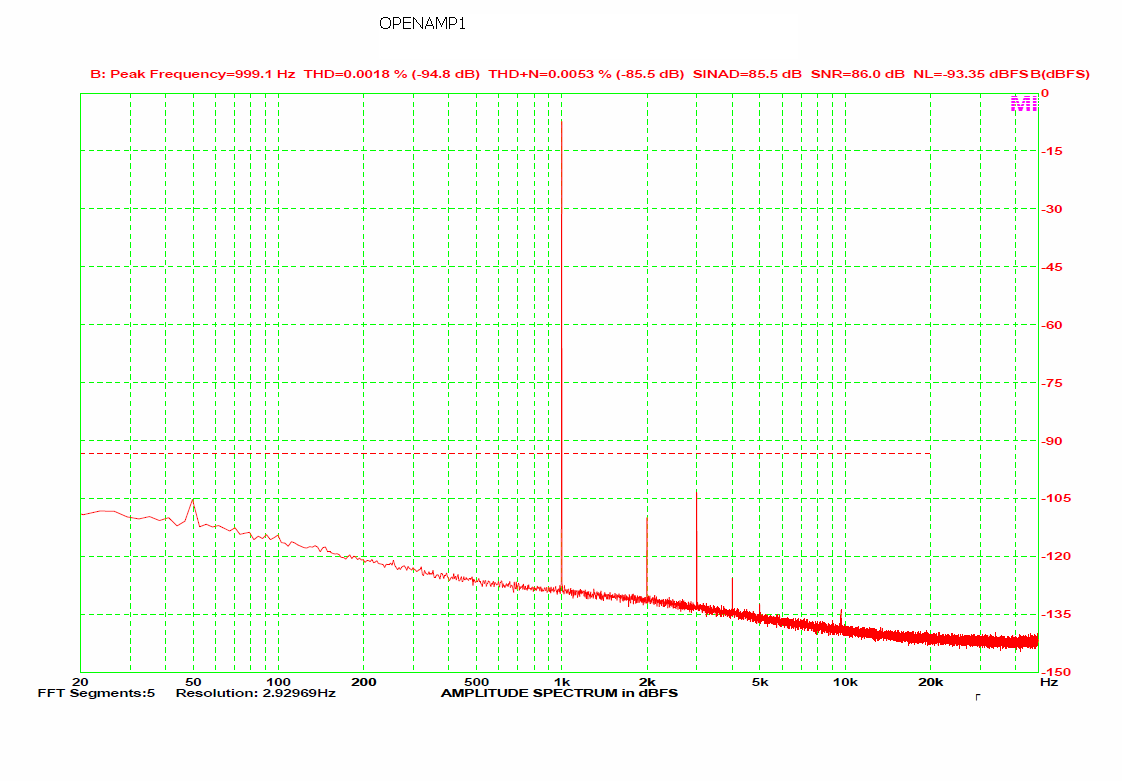This screenshot has width=1122, height=781.
Task: Click the -150 Y-axis label
Action: pyautogui.click(x=1055, y=672)
